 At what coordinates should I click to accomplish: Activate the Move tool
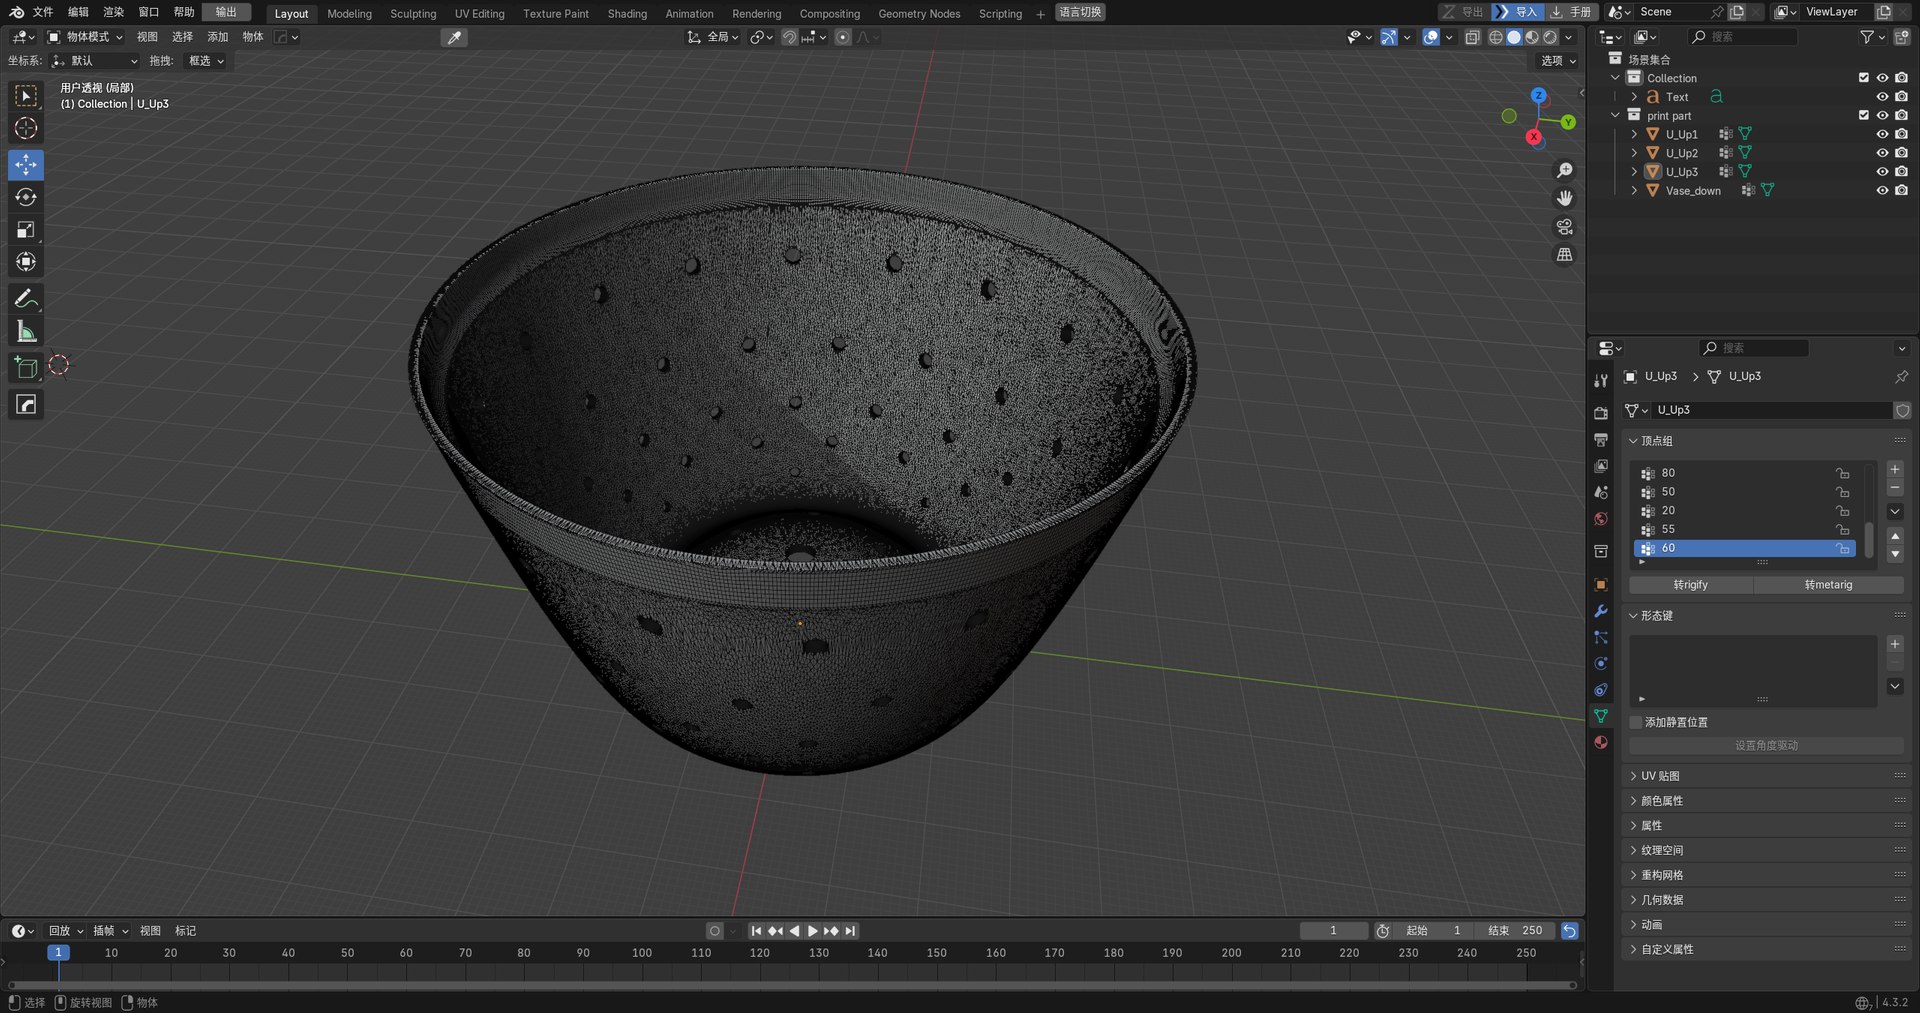tap(26, 164)
